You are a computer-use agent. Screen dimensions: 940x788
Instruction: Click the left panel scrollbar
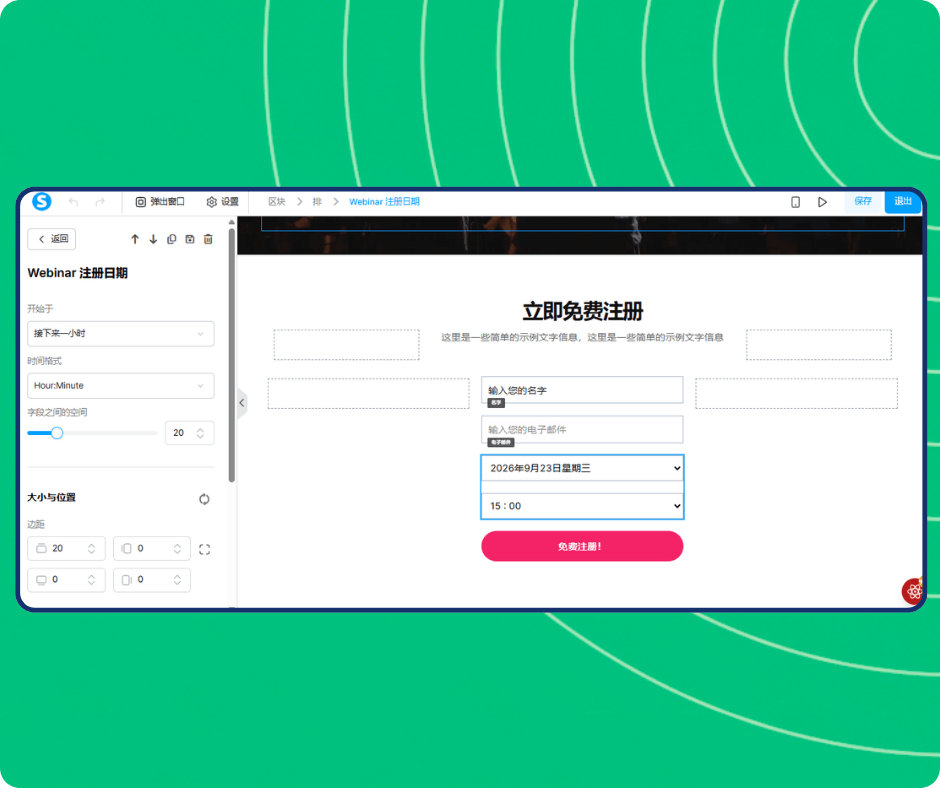point(231,354)
